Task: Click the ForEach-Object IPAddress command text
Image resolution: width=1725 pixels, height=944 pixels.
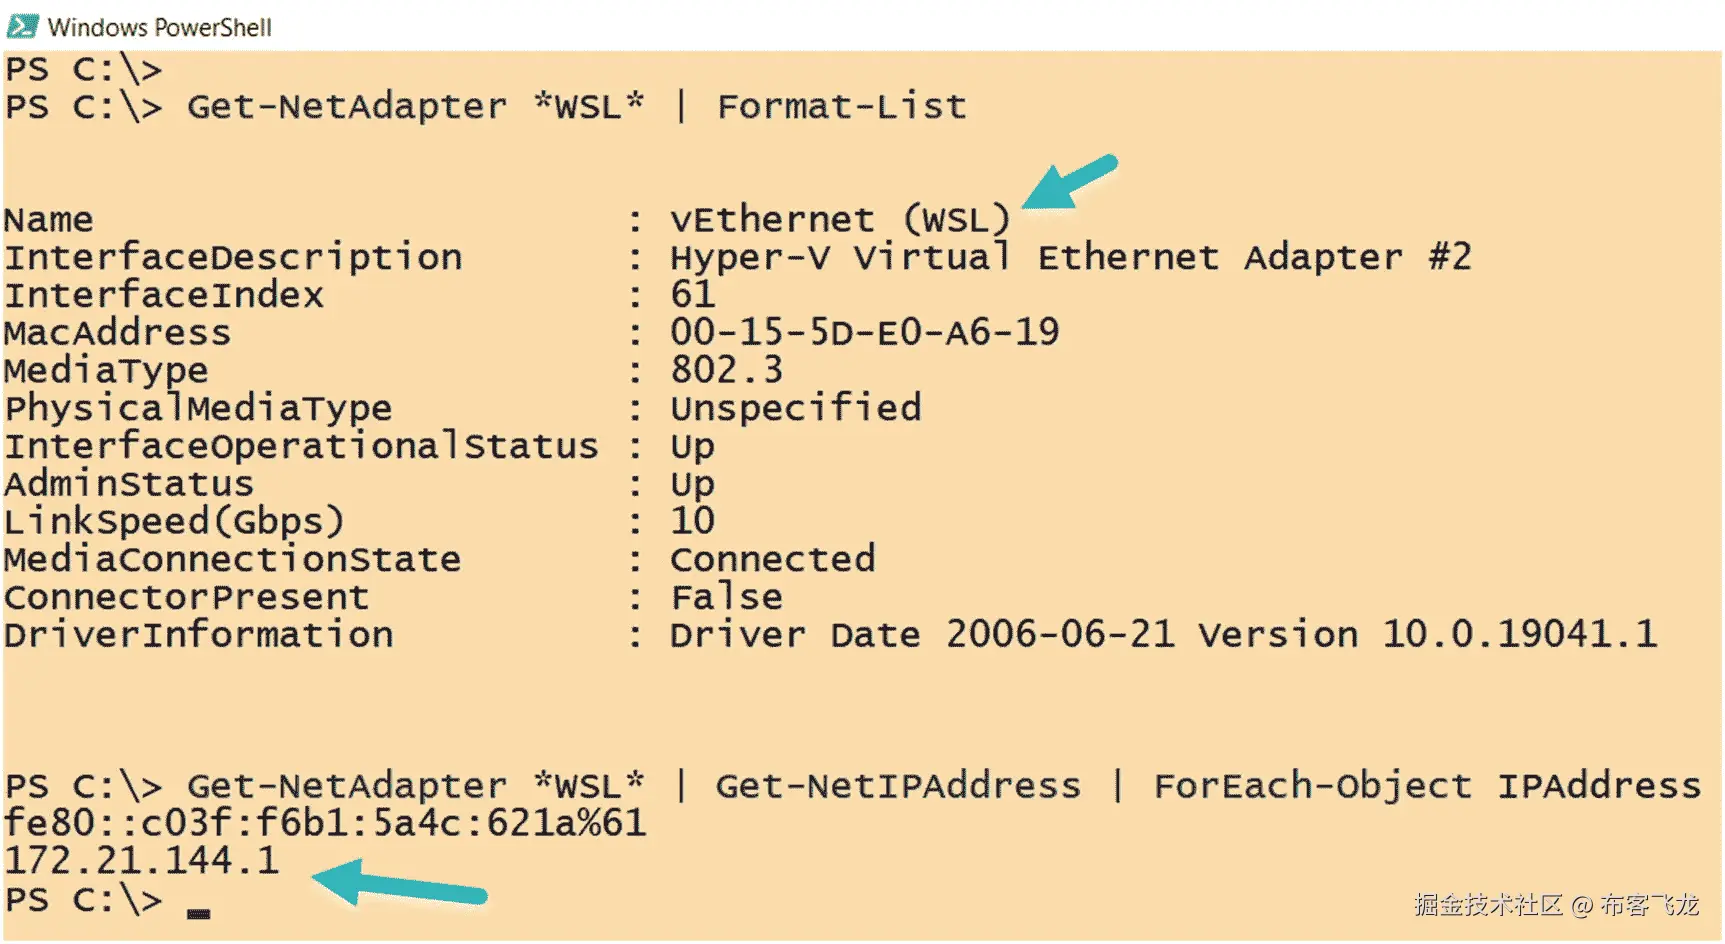Action: tap(1427, 786)
